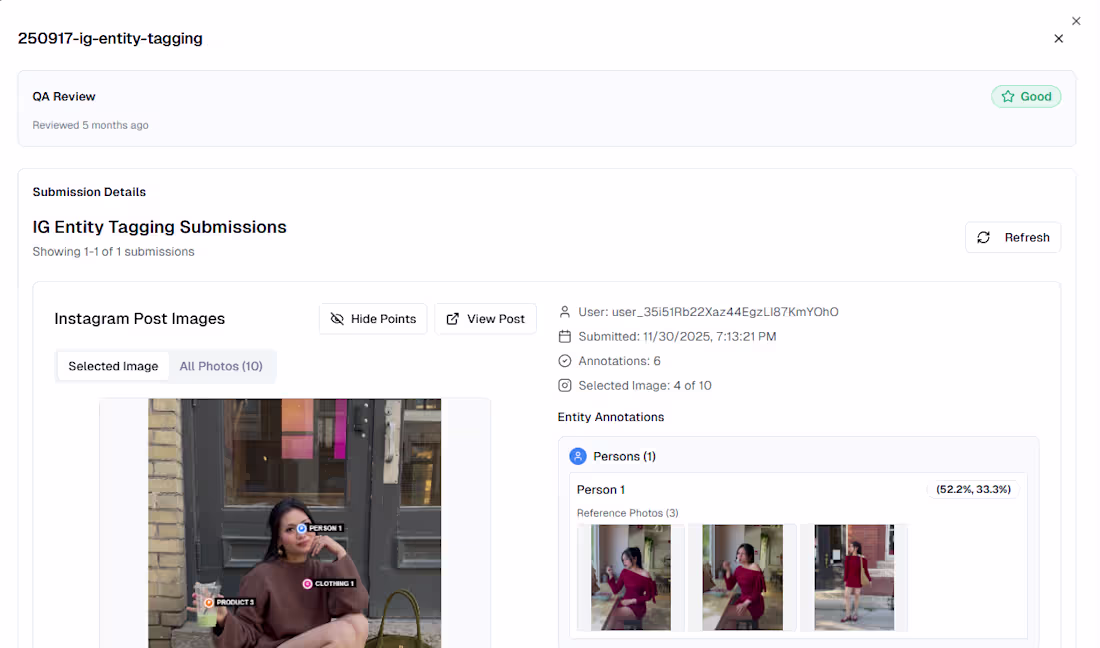1100x648 pixels.
Task: Open second Person 1 reference photo
Action: (742, 577)
